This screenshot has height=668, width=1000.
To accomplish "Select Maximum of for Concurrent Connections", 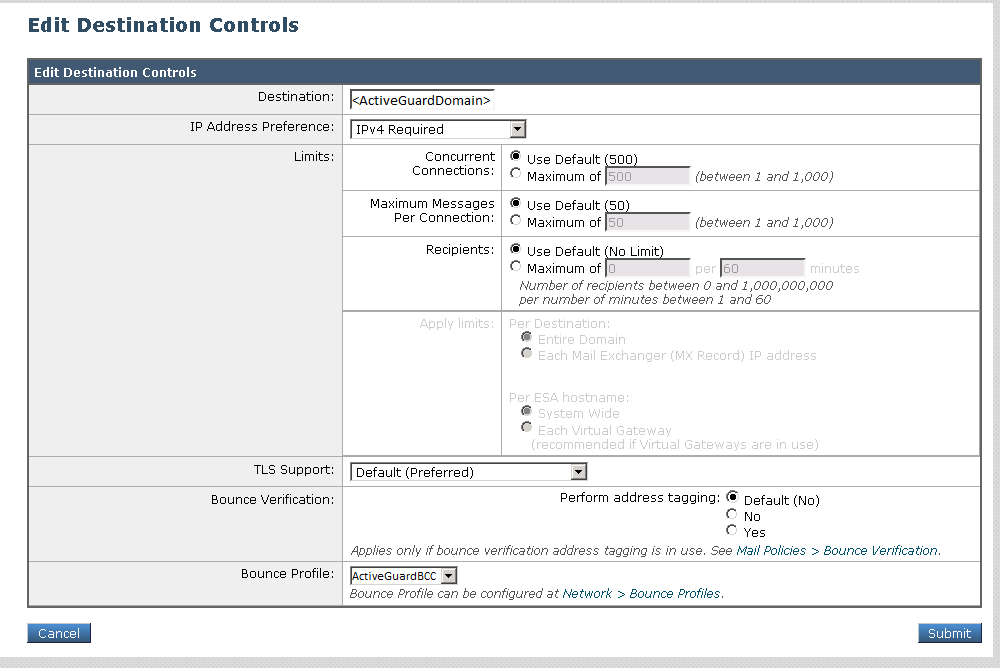I will point(515,174).
